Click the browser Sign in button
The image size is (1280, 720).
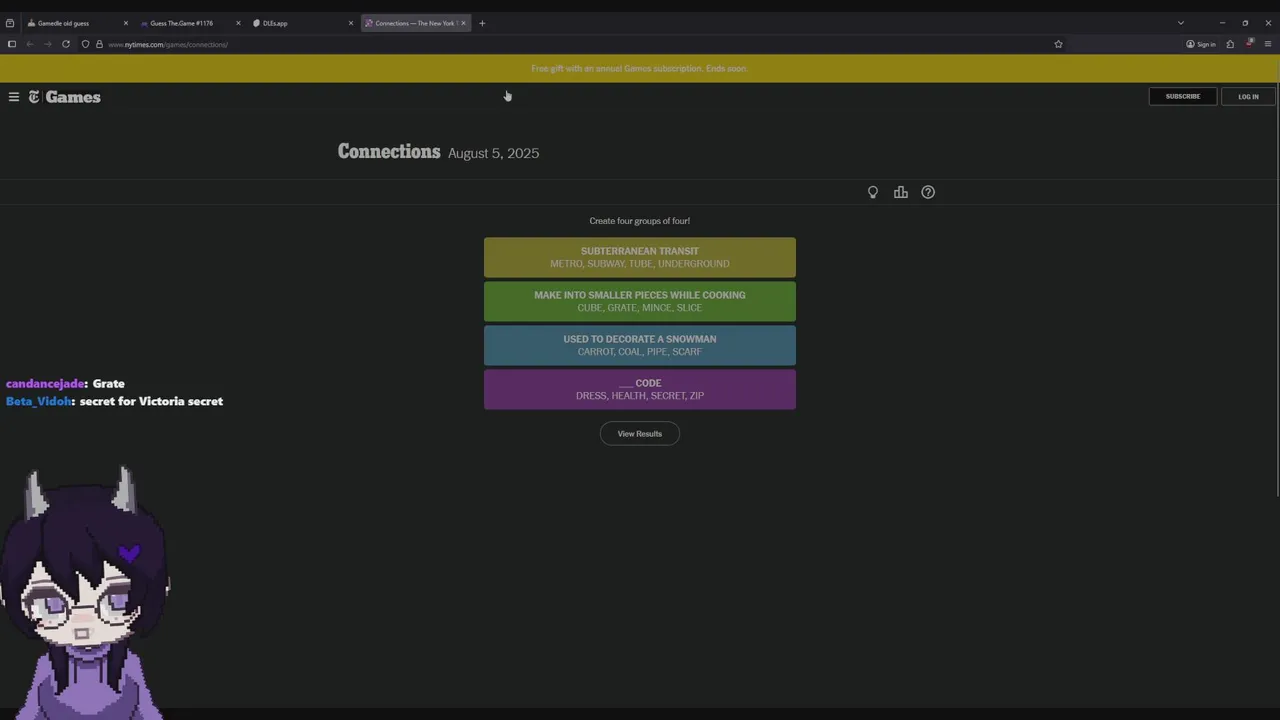1201,44
